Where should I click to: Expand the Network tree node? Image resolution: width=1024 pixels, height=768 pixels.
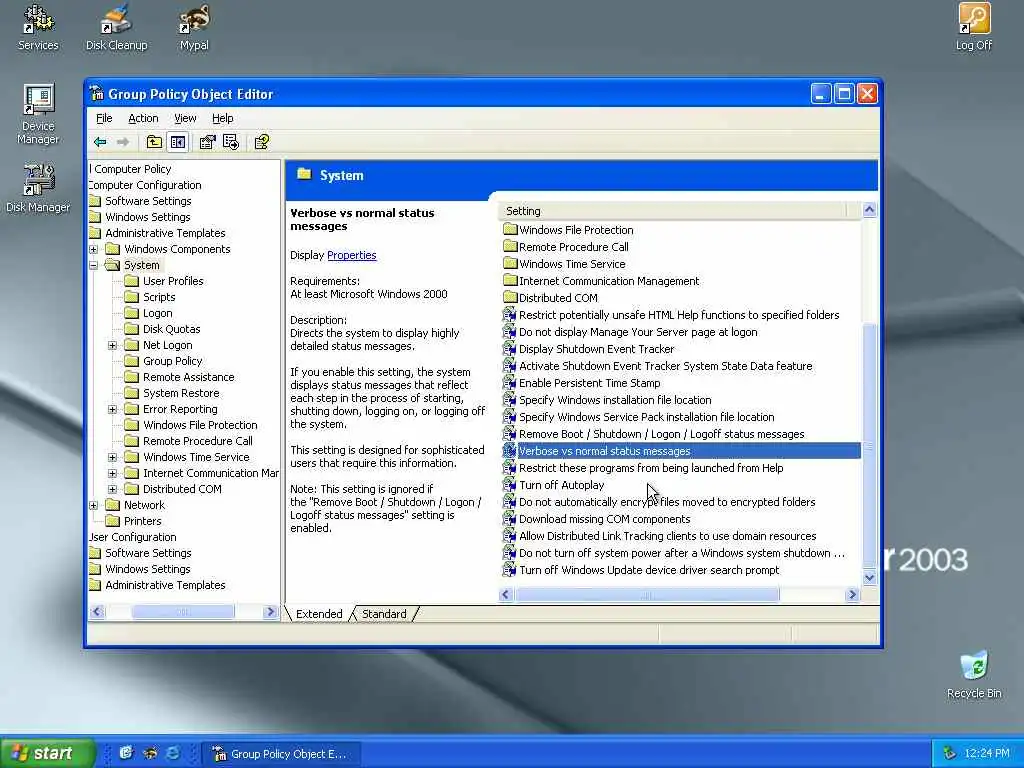93,505
